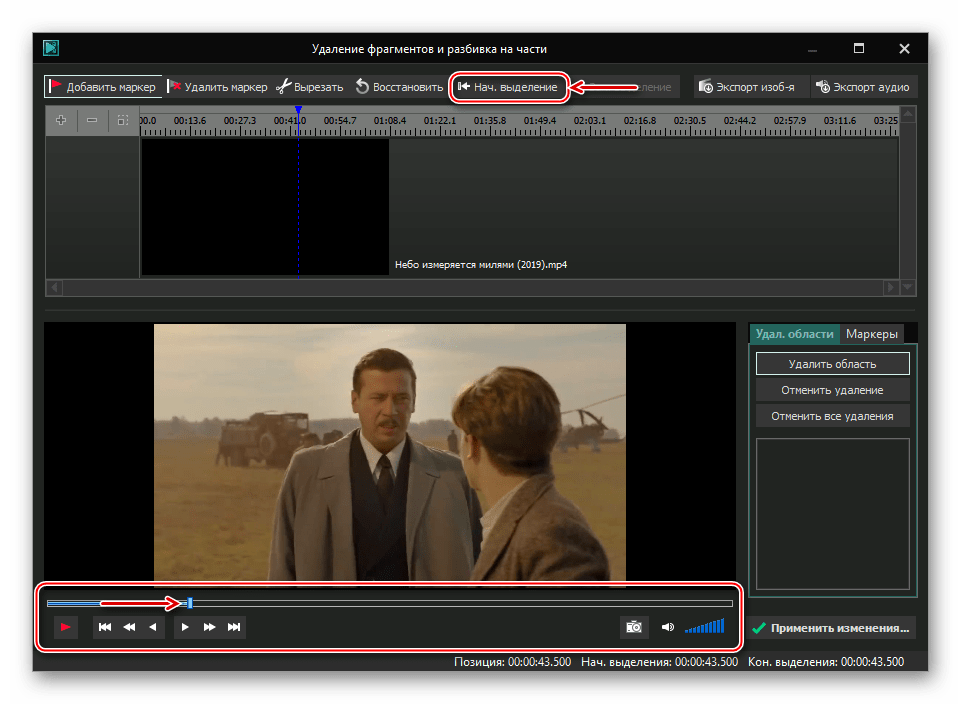Select the scissors Cut tool
This screenshot has width=961, height=704.
(x=310, y=87)
